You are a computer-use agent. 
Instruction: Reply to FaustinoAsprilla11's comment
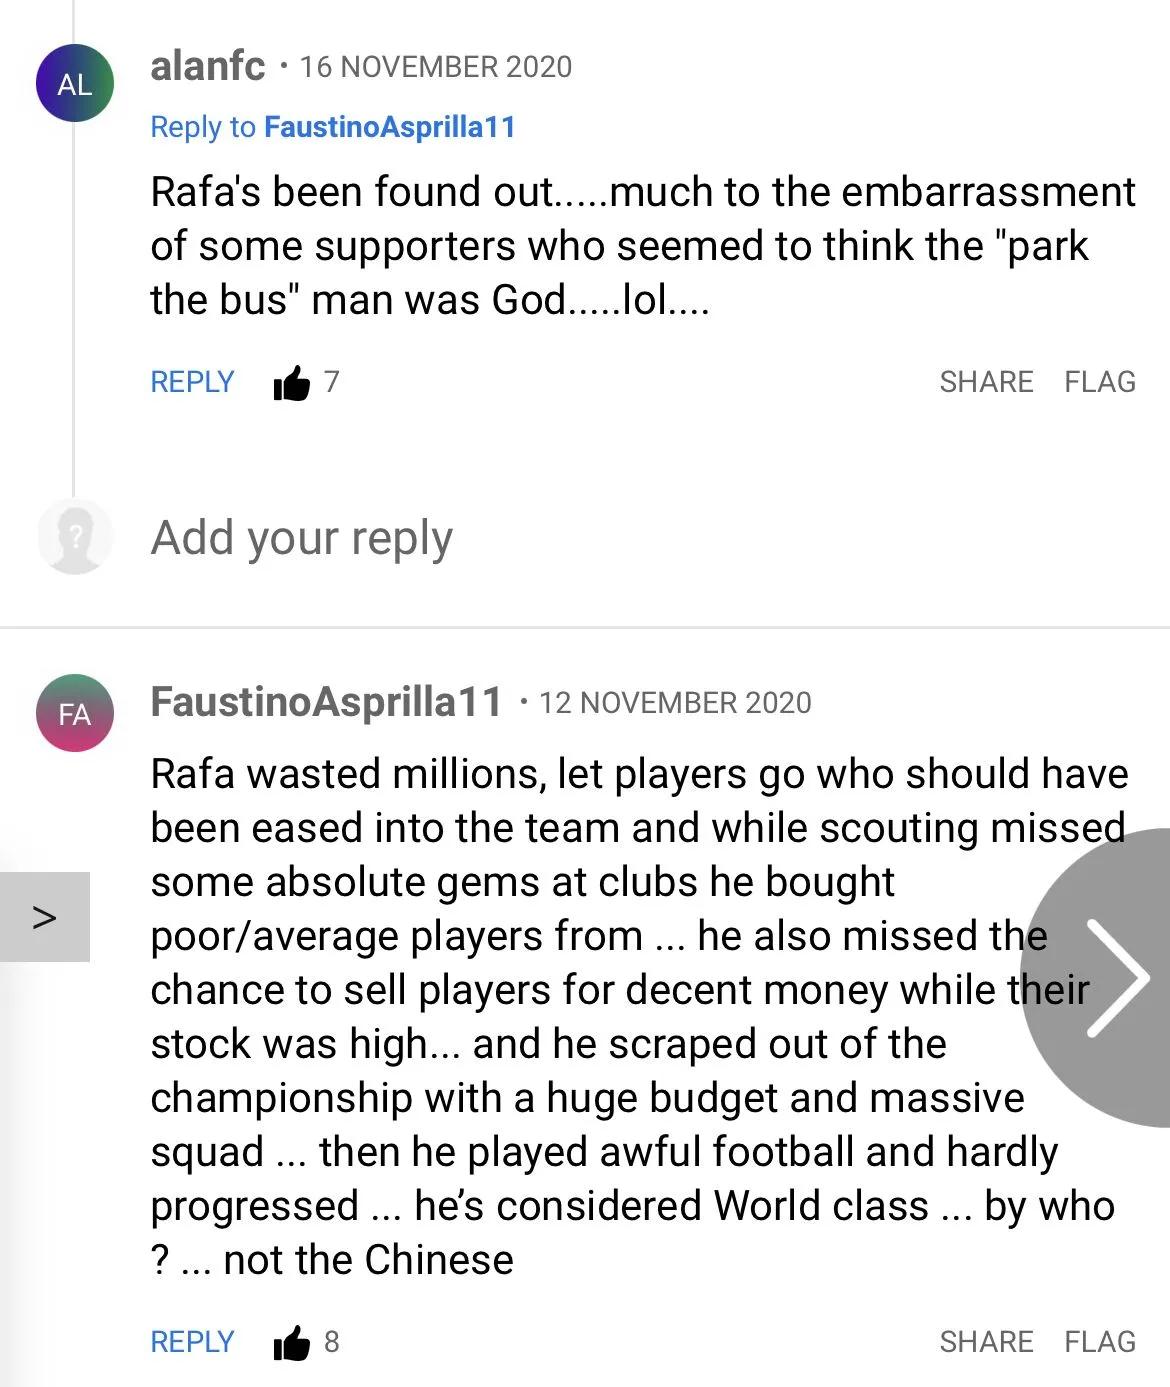192,1342
